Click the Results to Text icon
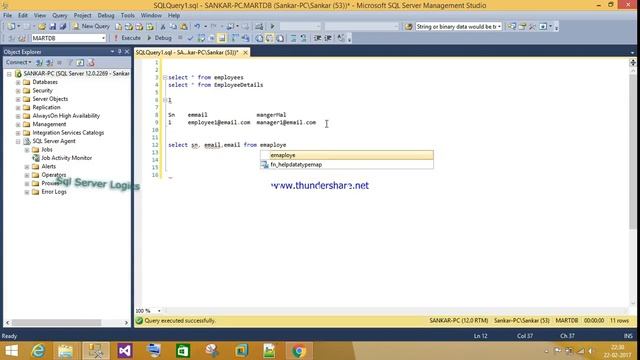The image size is (640, 360). [x=259, y=38]
